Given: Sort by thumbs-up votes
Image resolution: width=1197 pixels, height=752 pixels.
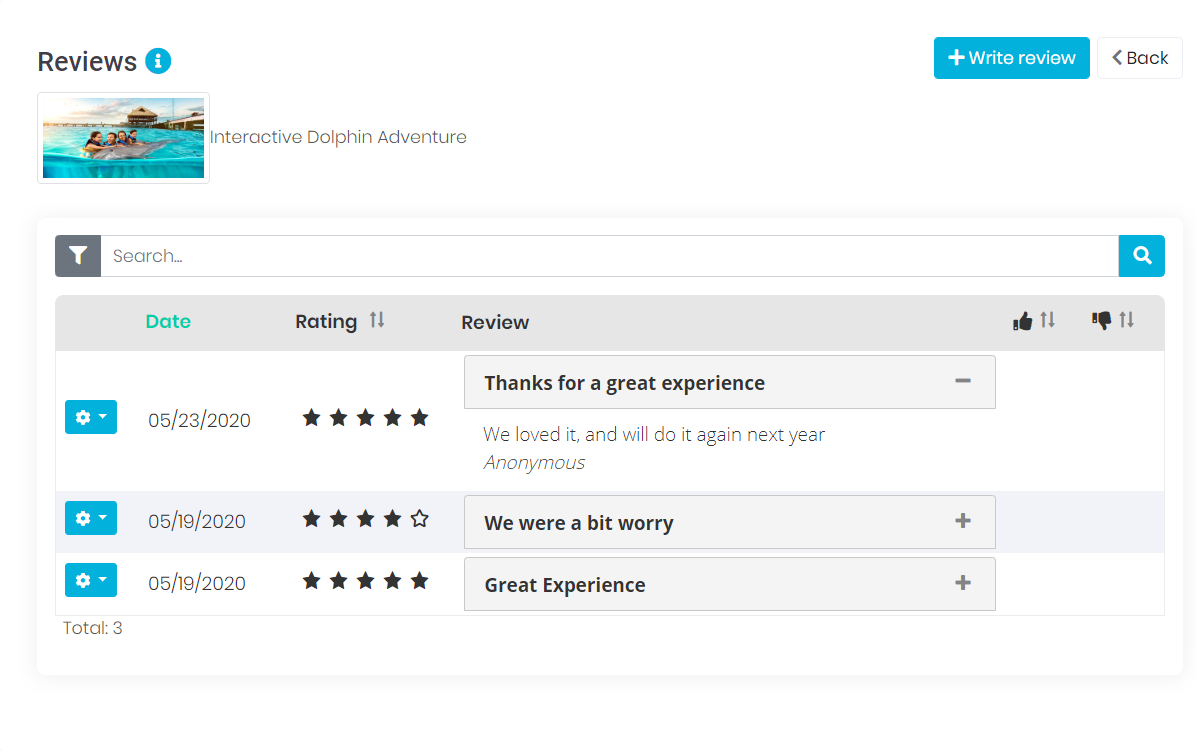Looking at the screenshot, I should coord(1034,321).
